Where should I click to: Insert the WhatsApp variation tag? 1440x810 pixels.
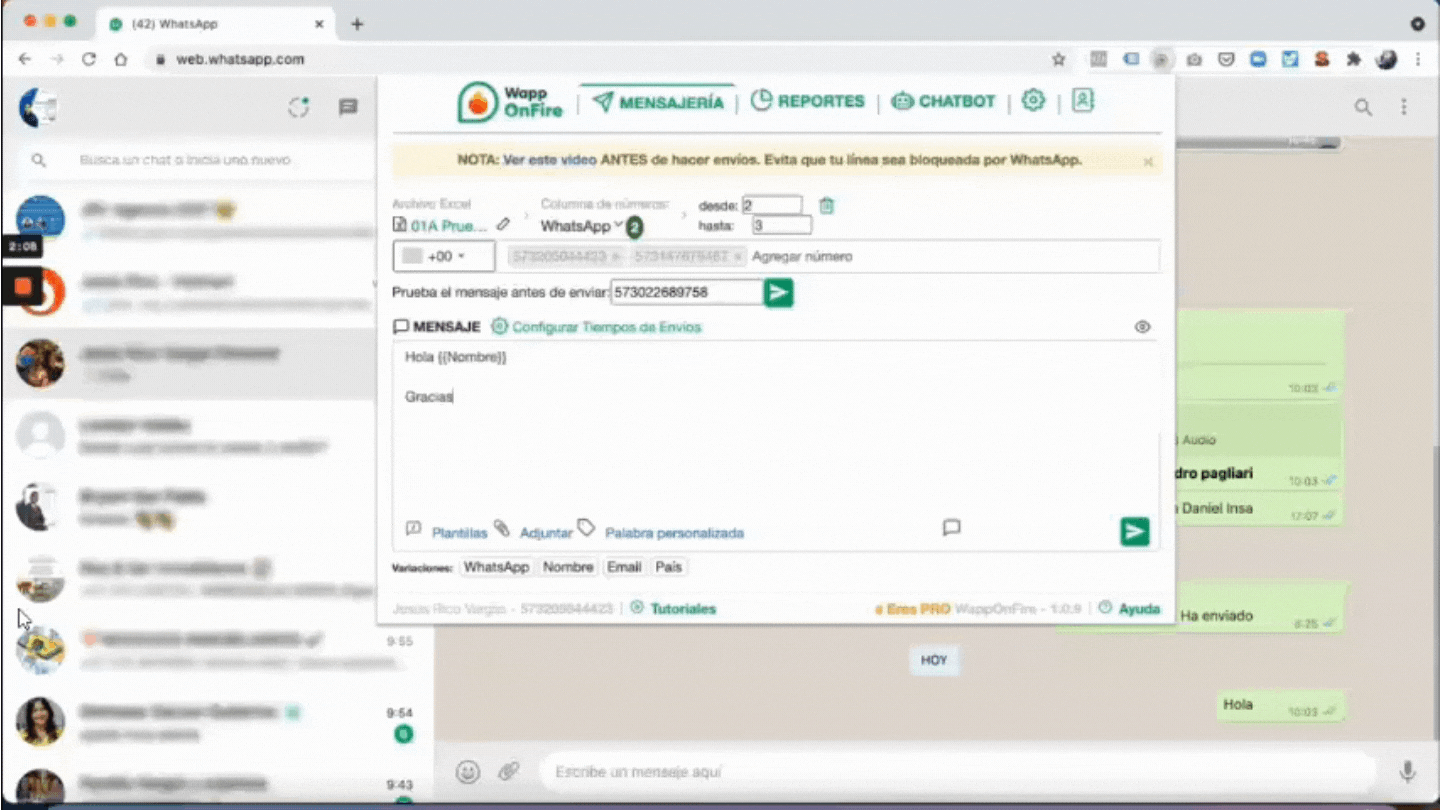pyautogui.click(x=496, y=567)
